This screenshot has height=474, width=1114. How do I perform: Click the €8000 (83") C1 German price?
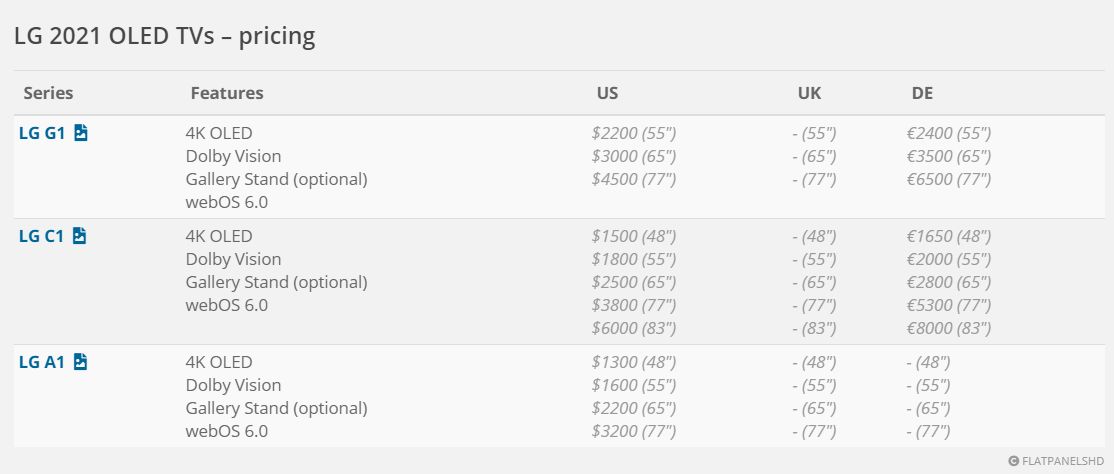948,328
